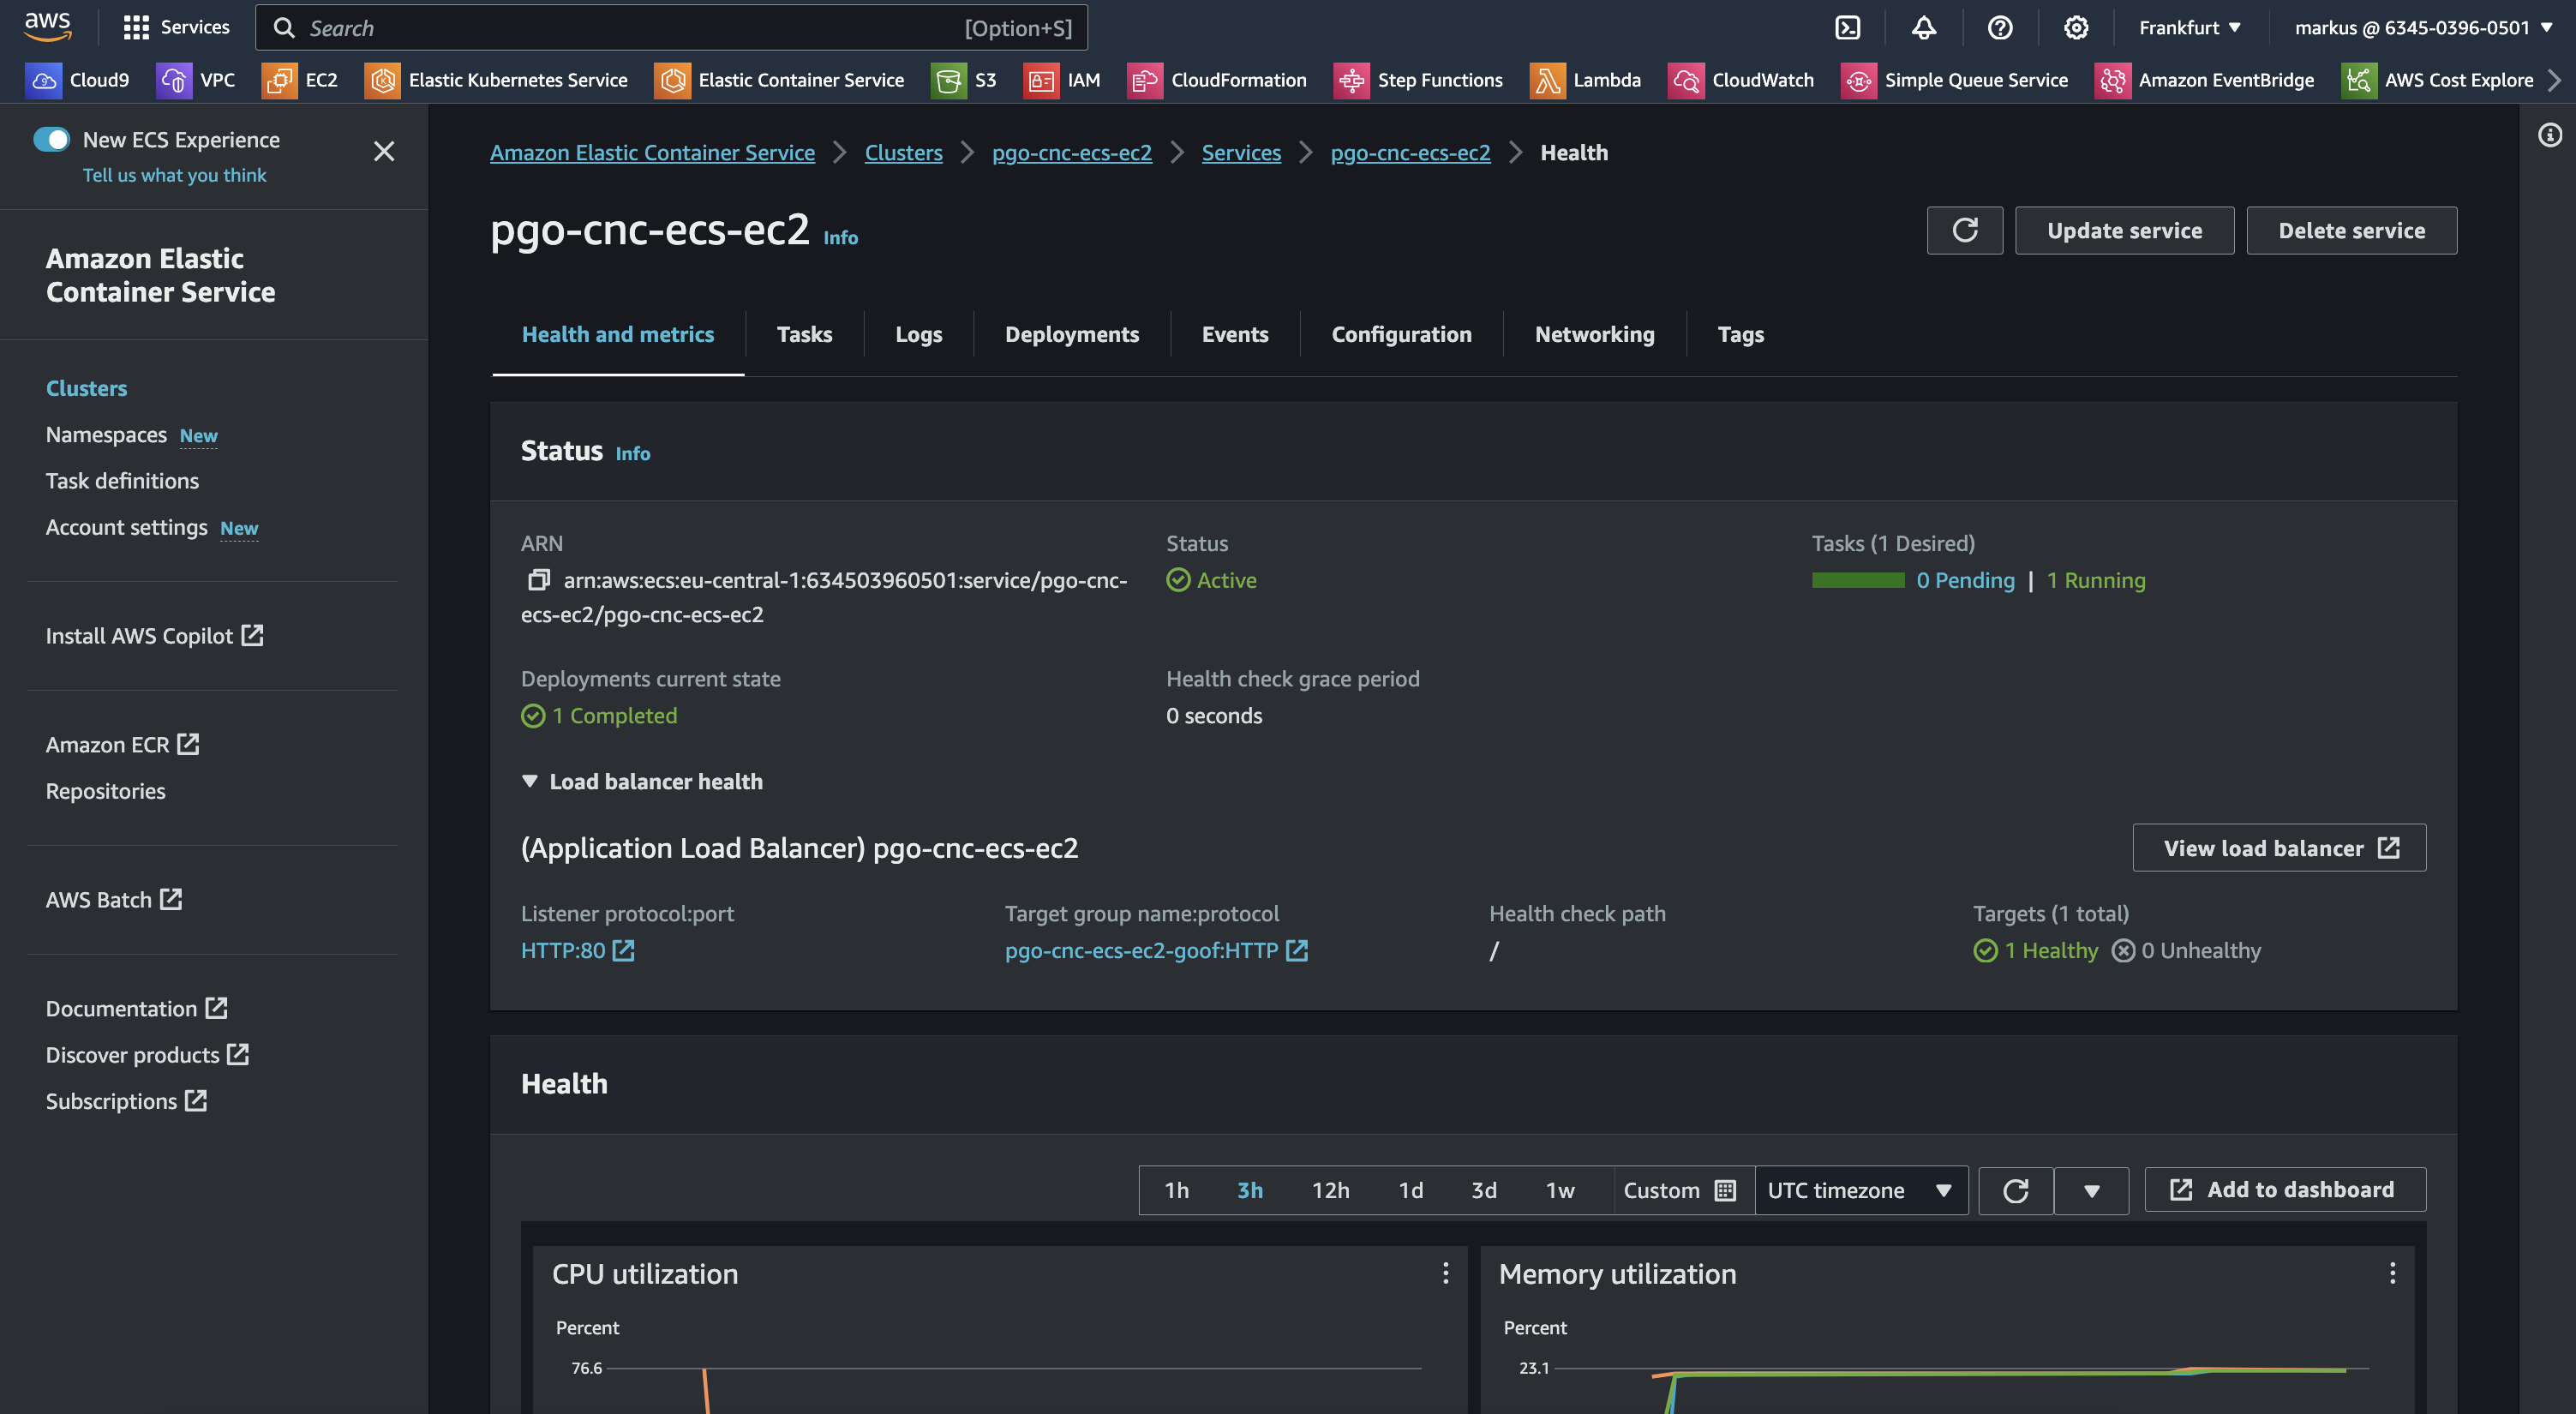Image resolution: width=2576 pixels, height=1414 pixels.
Task: Open the AWS home logo
Action: coord(47,27)
